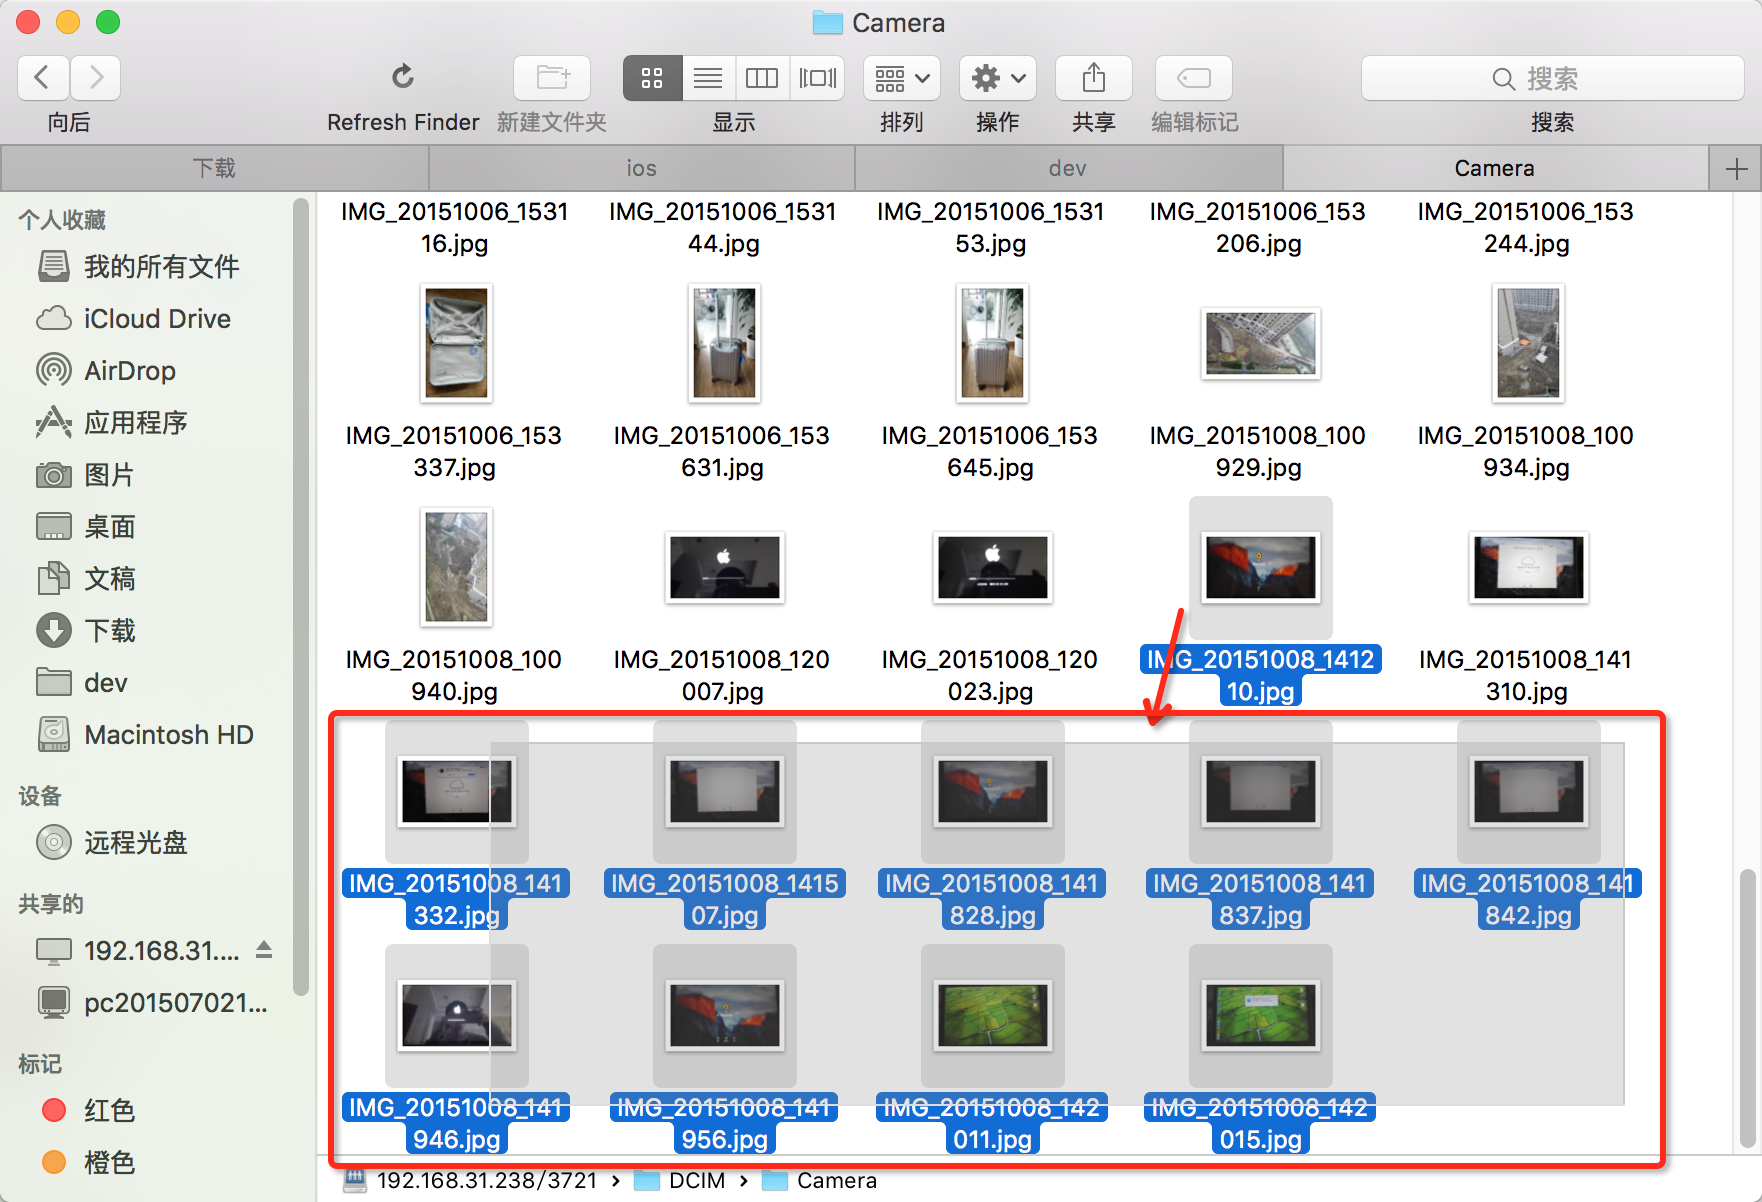Select thumbnail IMG_20151008_141842.jpg
Viewport: 1762px width, 1202px height.
pos(1528,791)
